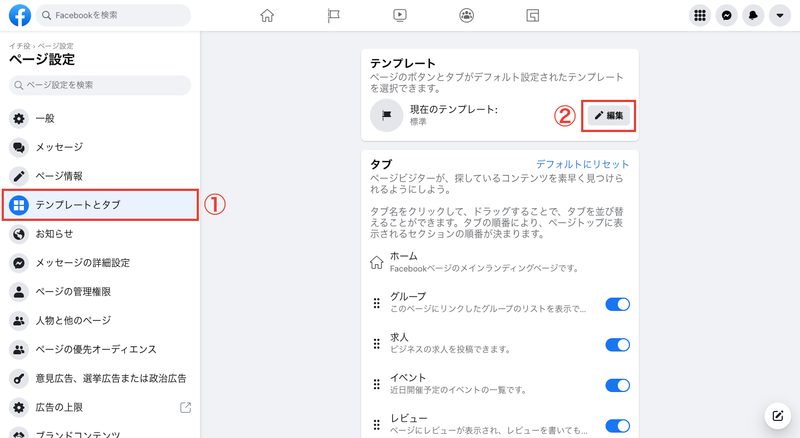Image resolution: width=800 pixels, height=438 pixels.
Task: Open the Groups icon in top bar
Action: point(466,15)
